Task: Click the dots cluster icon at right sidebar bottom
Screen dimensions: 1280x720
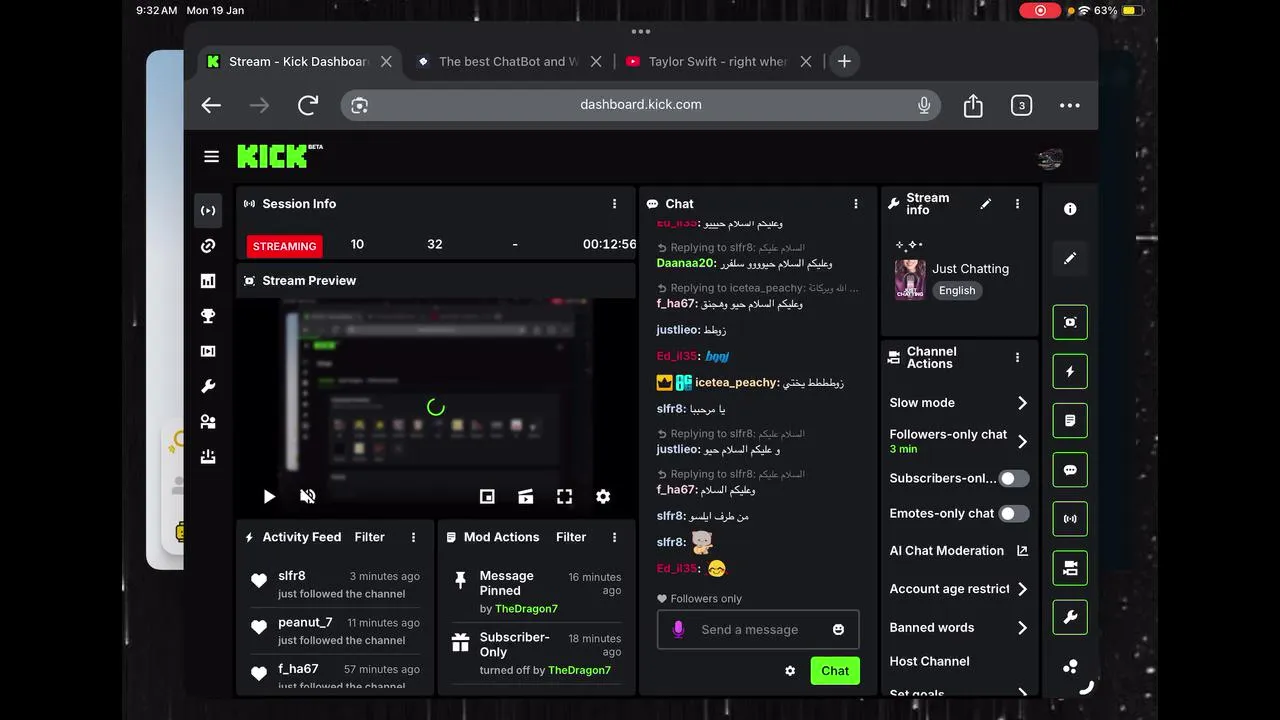Action: tap(1070, 667)
